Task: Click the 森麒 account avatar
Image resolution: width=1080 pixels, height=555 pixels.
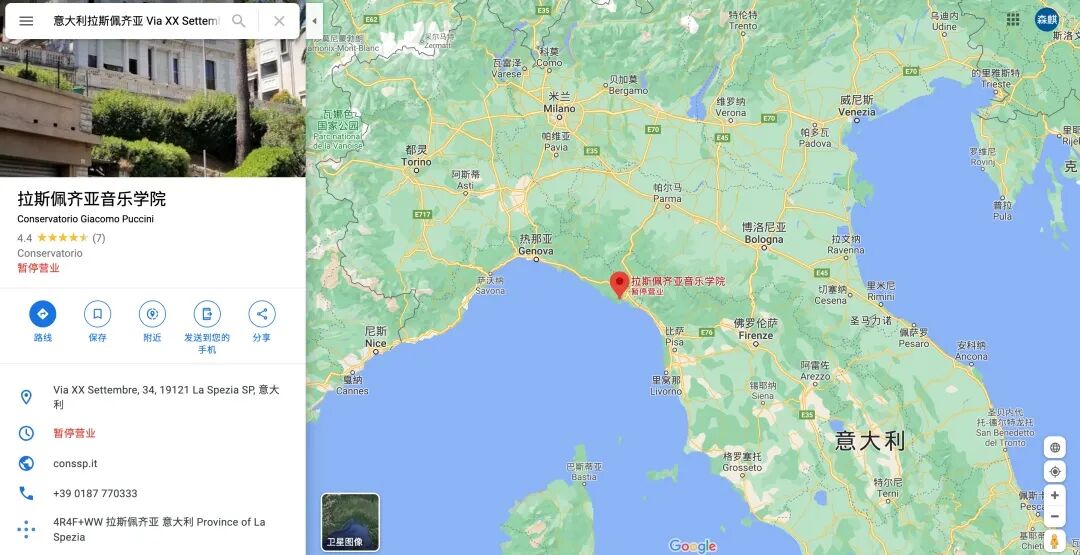Action: pos(1047,19)
